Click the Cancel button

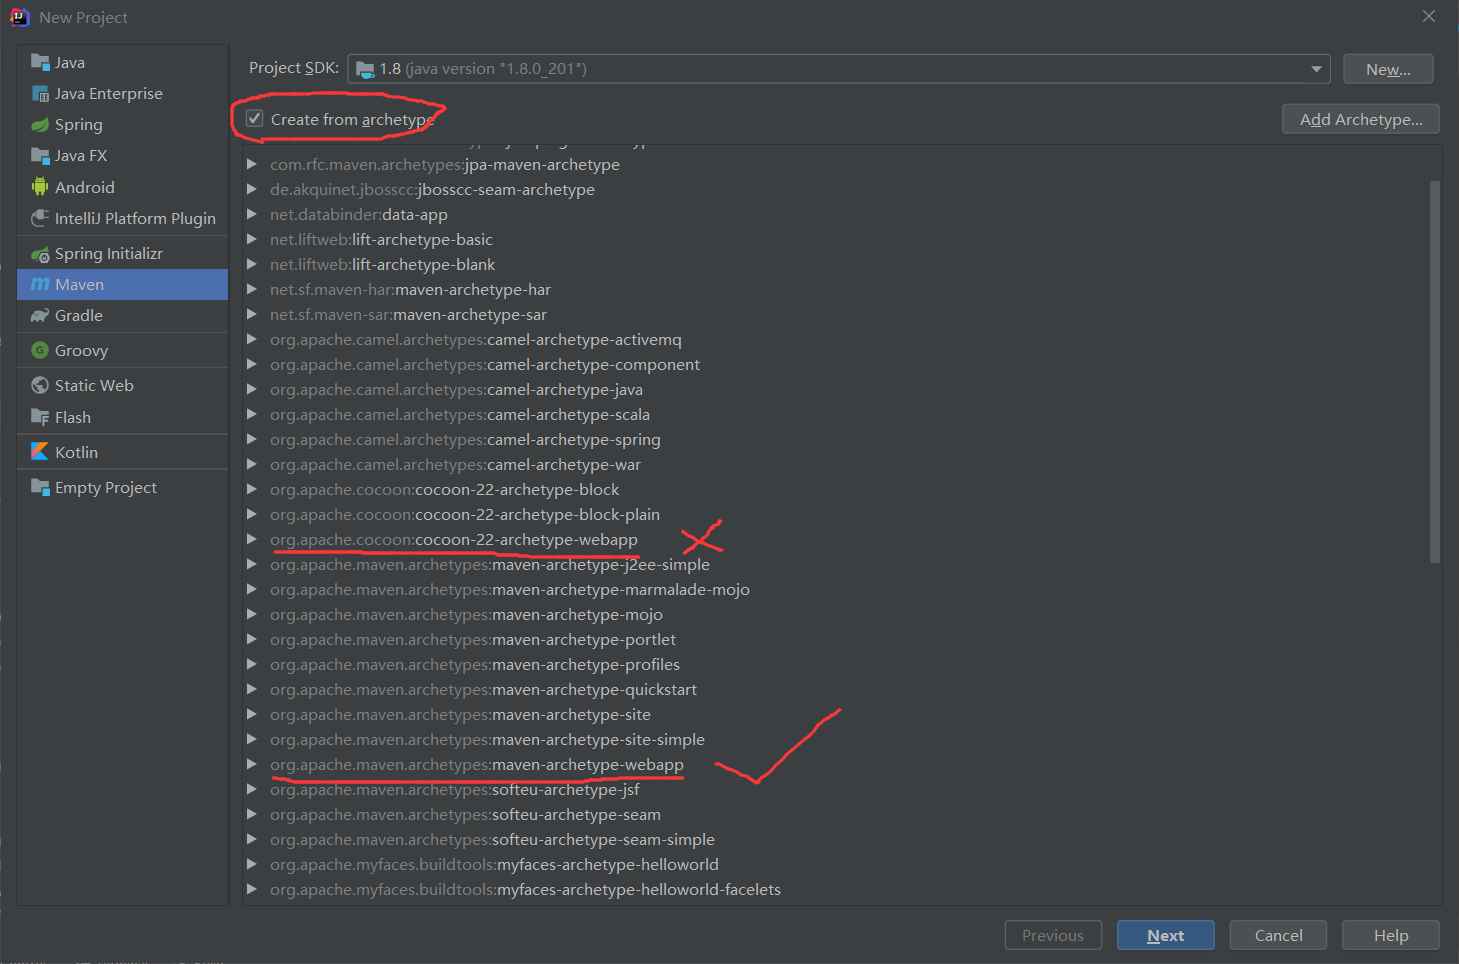click(x=1278, y=935)
